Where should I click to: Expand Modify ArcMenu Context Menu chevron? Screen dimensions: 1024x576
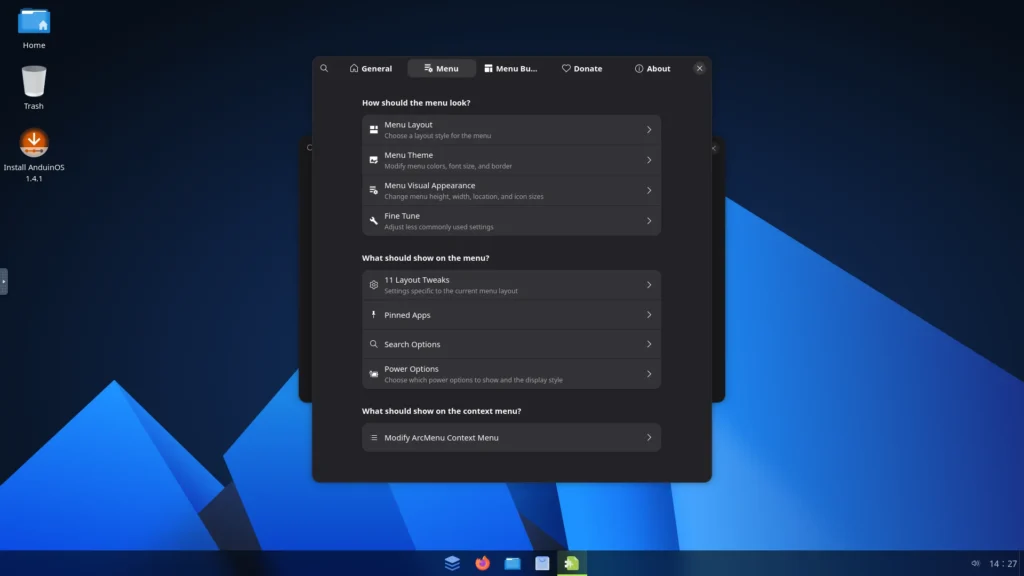[x=649, y=438]
